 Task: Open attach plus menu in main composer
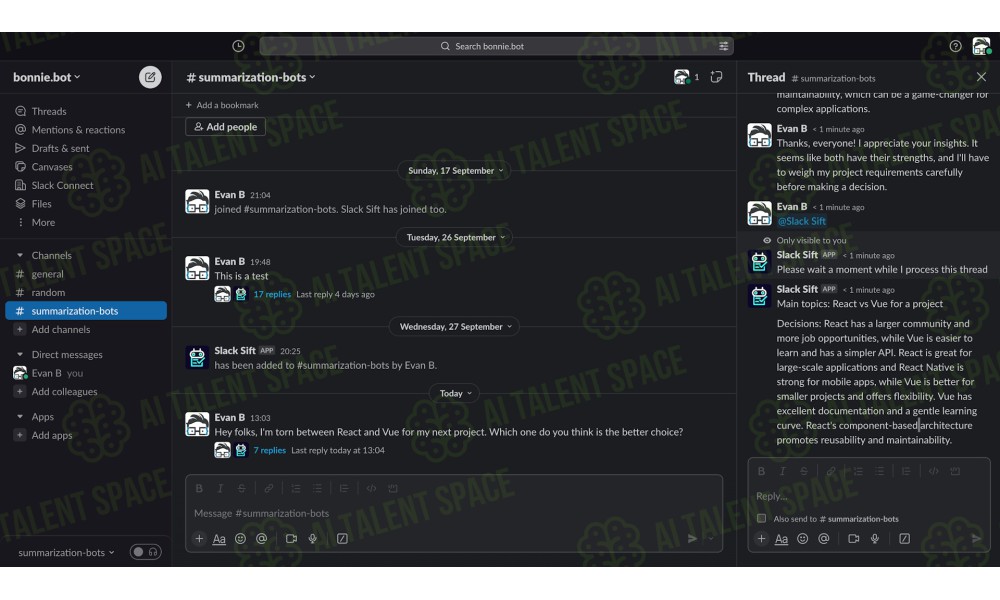199,539
